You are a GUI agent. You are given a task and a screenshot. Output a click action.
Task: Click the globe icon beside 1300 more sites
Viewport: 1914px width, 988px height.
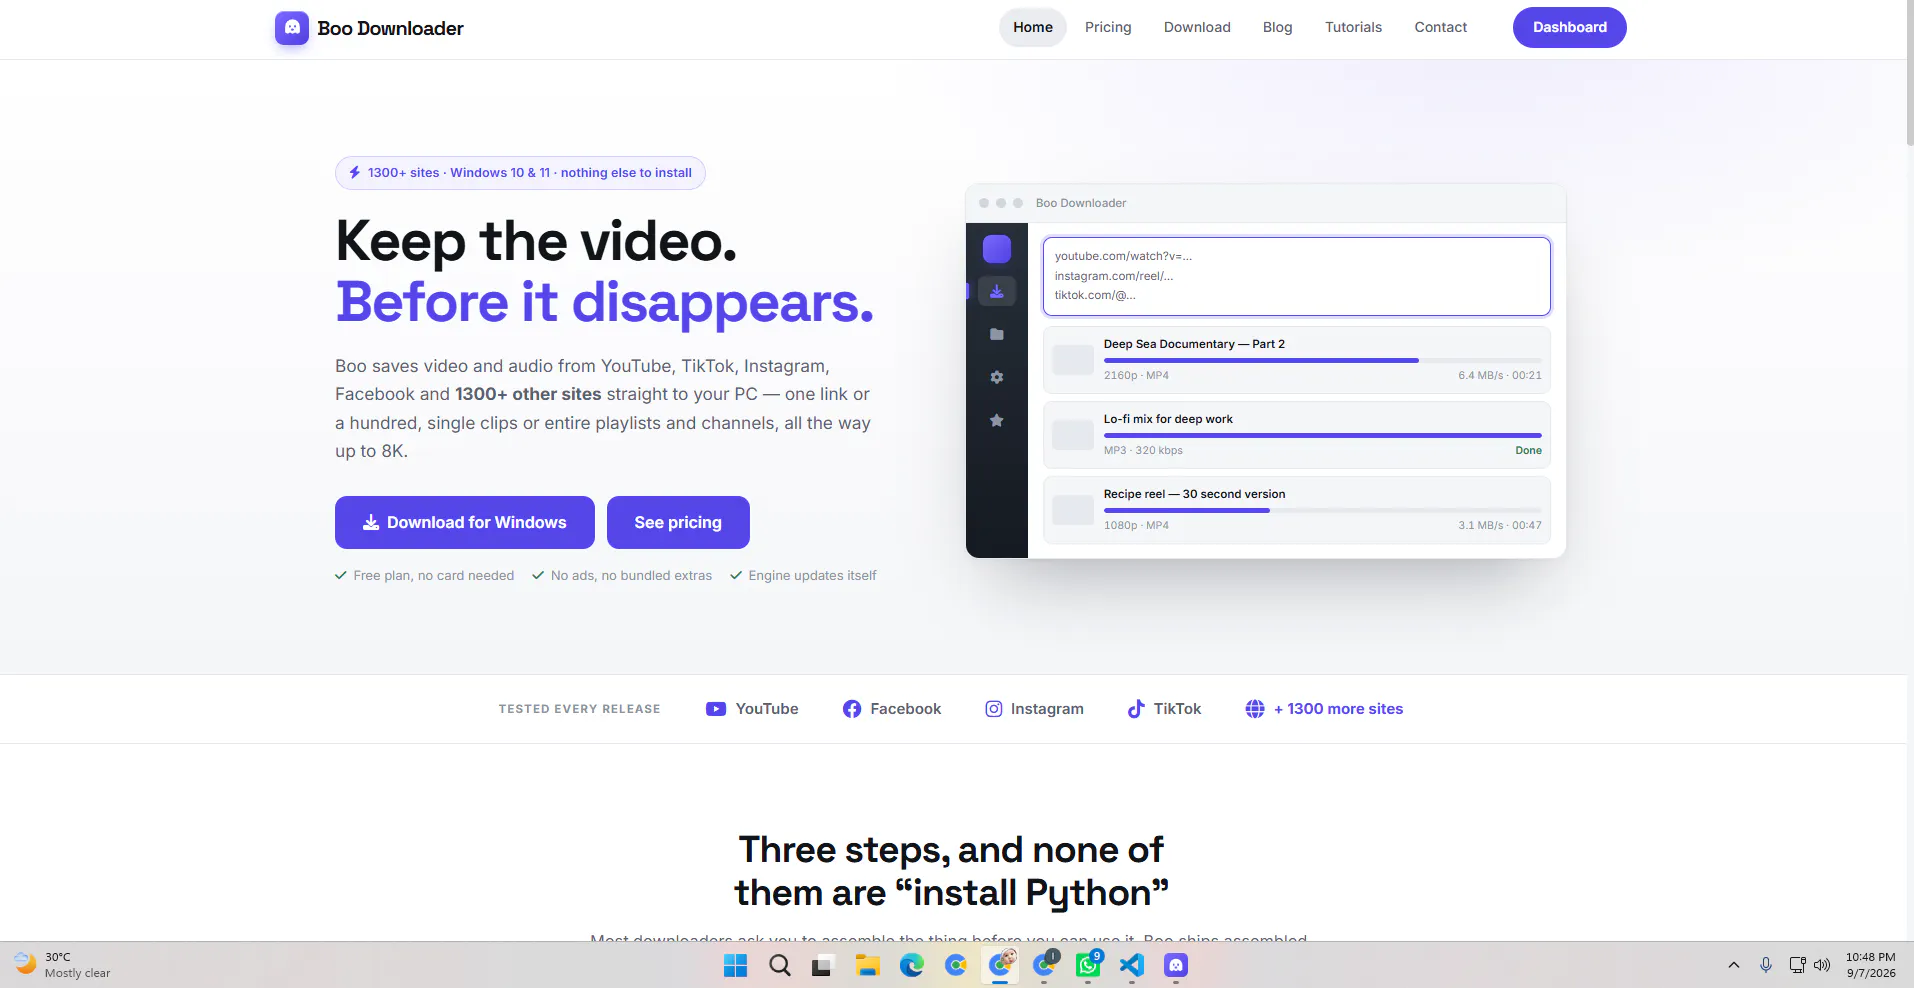tap(1255, 709)
